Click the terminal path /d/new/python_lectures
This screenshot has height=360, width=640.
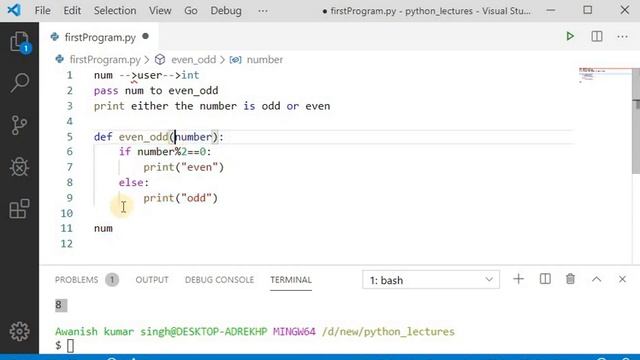[388, 331]
